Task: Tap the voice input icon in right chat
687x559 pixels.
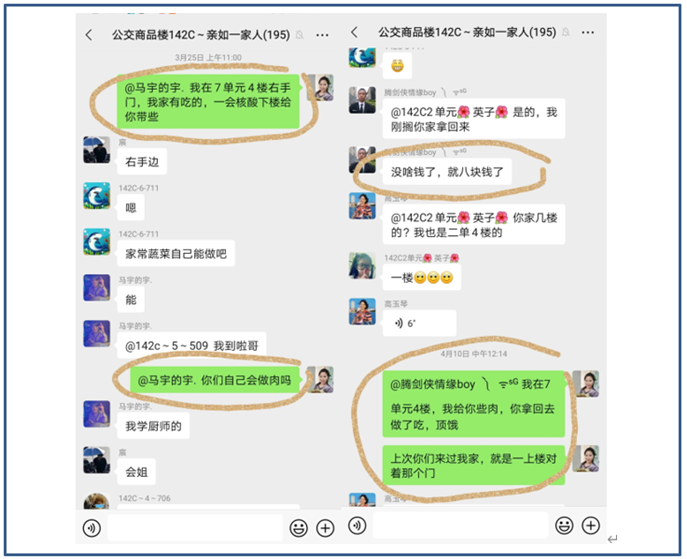Action: point(357,525)
